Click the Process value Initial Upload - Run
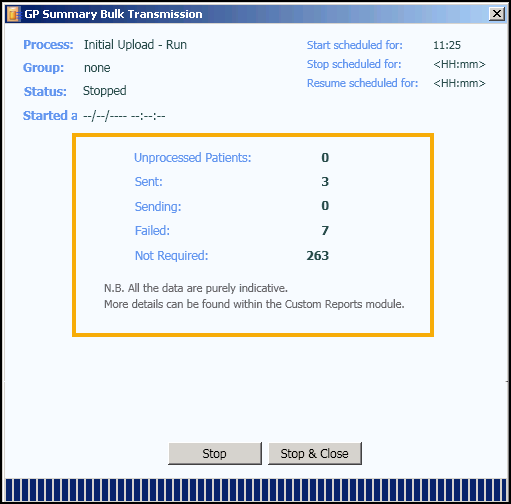The width and height of the screenshot is (511, 504). point(135,45)
